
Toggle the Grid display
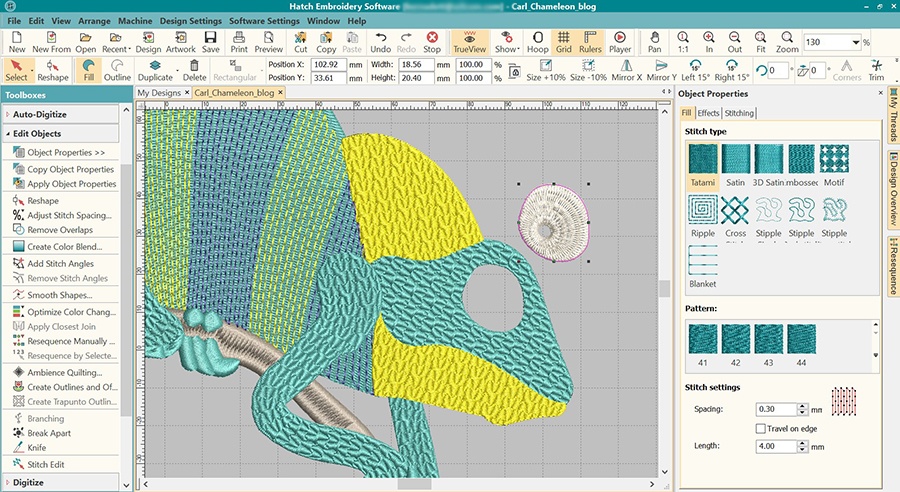pos(564,41)
